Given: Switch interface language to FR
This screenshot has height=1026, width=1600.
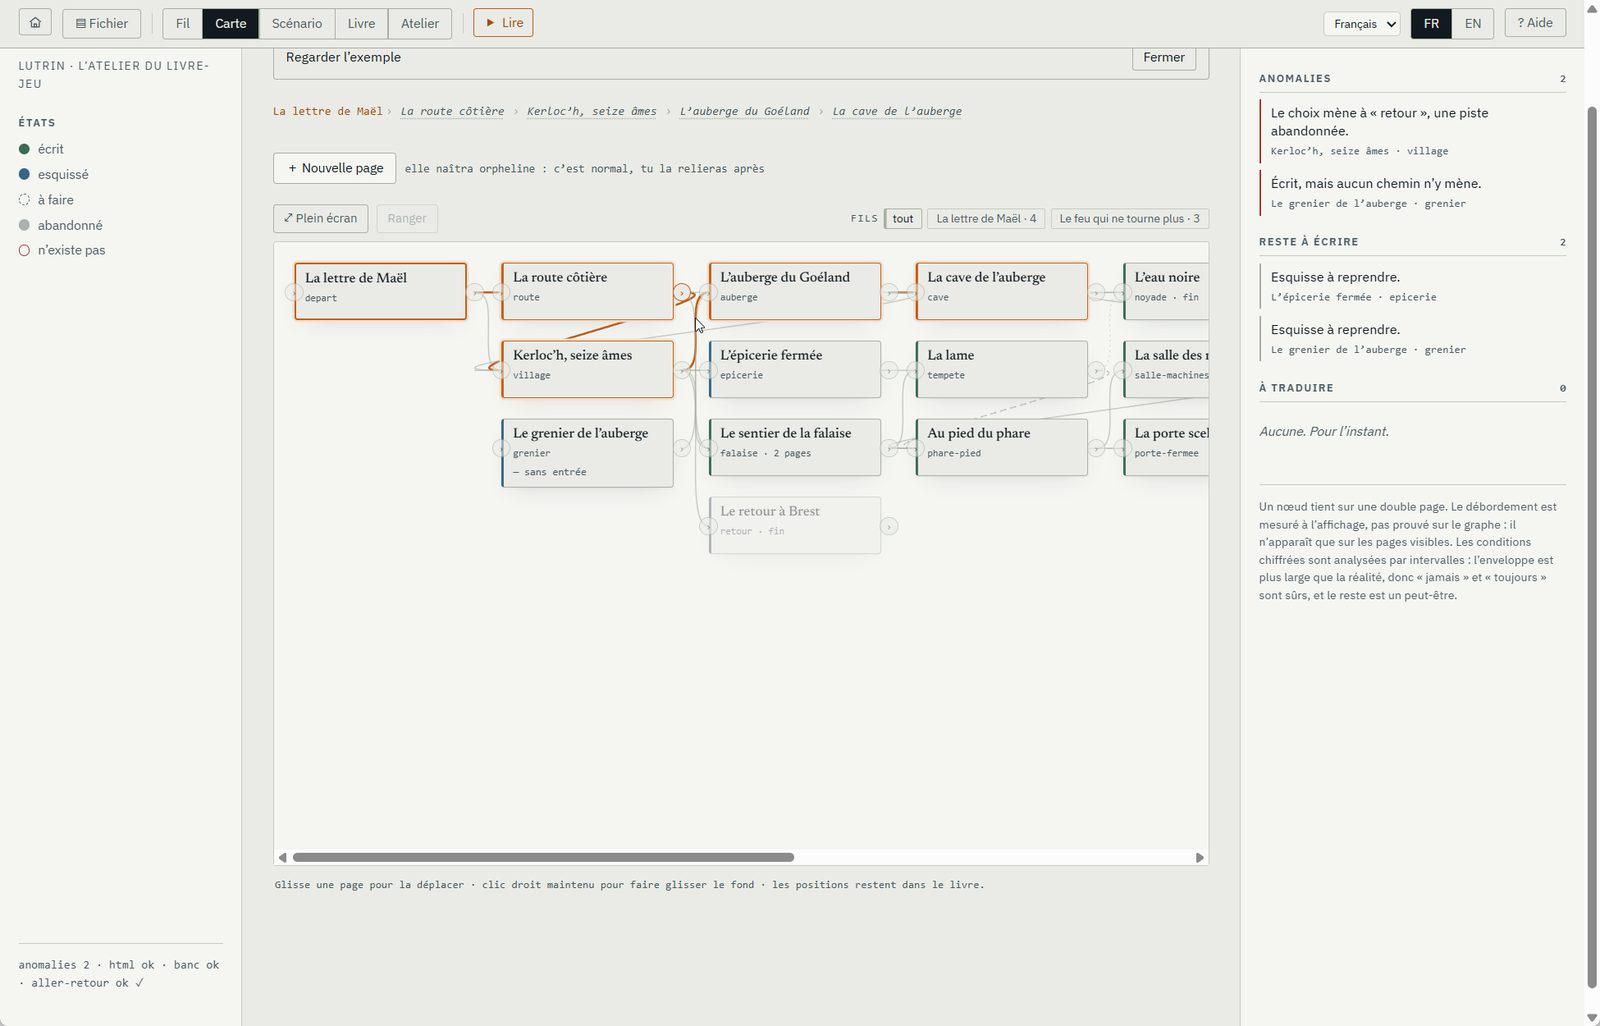Looking at the screenshot, I should [x=1431, y=23].
